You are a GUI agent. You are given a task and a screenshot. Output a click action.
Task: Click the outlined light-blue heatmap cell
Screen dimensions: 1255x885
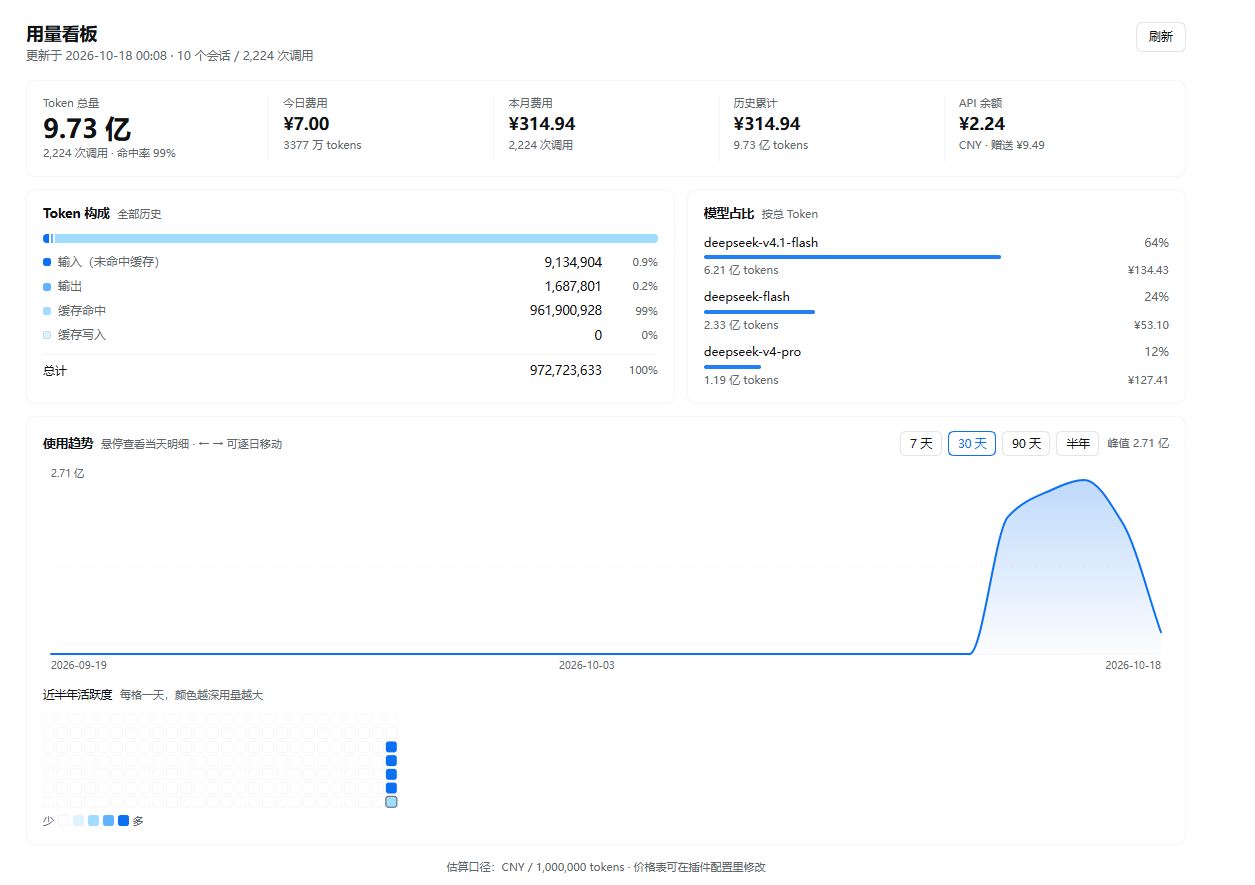coord(391,802)
